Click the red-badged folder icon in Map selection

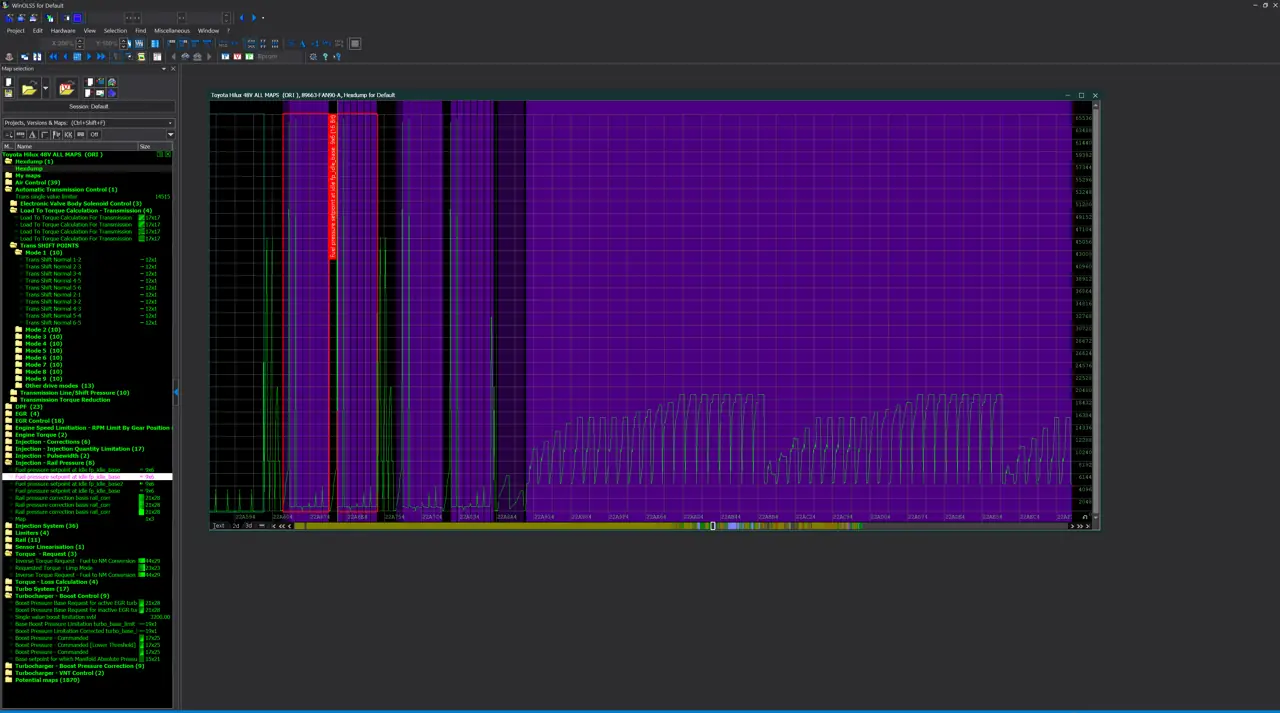tap(66, 89)
